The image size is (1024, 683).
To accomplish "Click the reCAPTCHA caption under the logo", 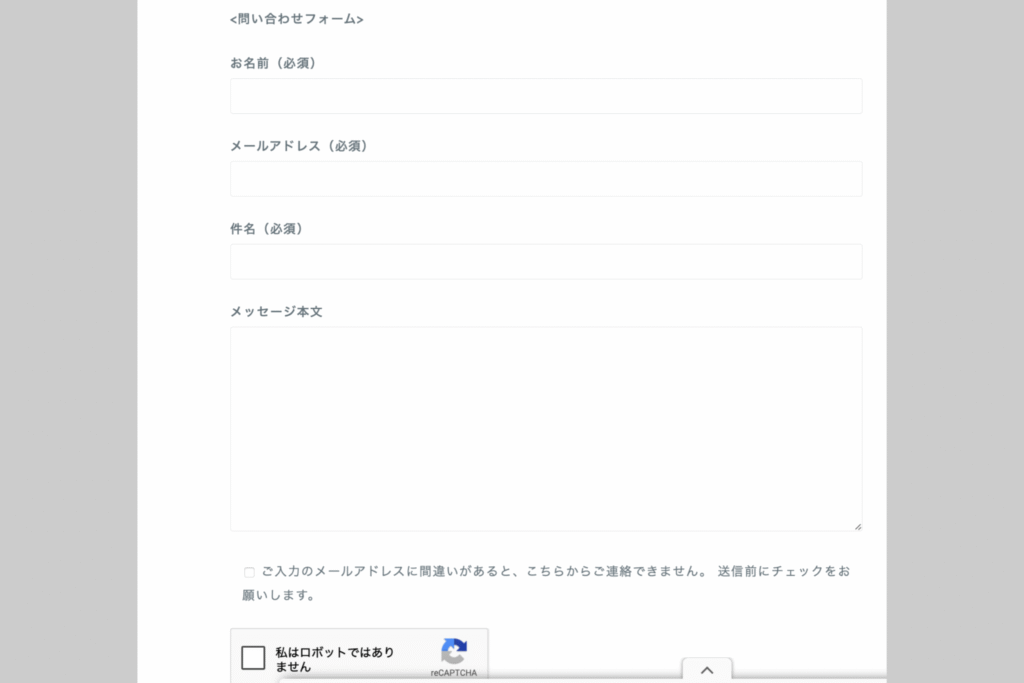I will 454,673.
